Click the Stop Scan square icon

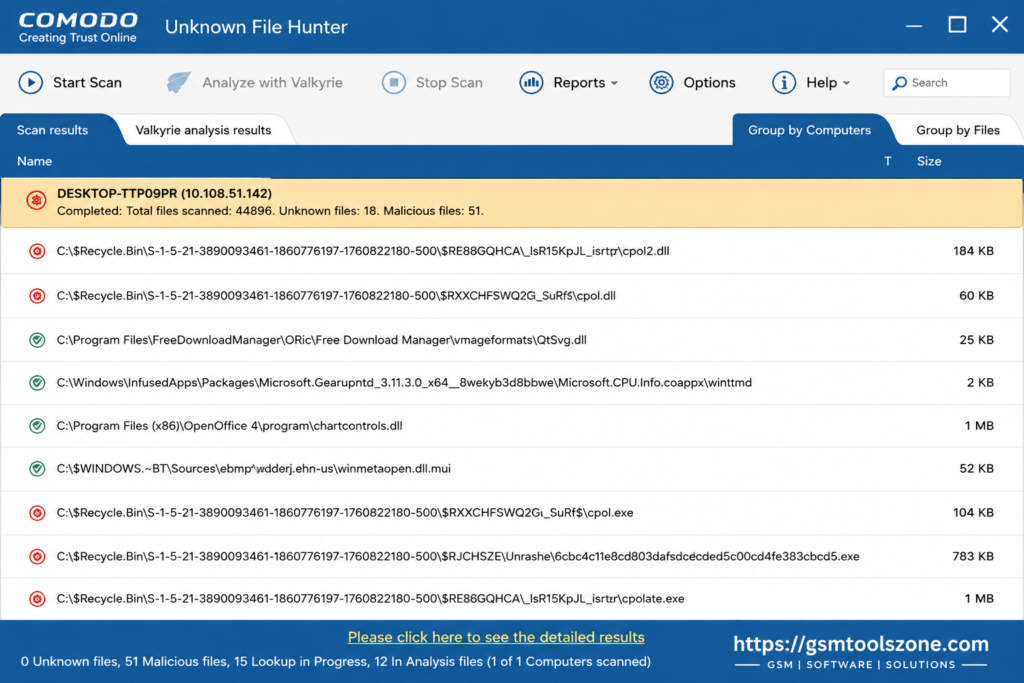pos(394,82)
